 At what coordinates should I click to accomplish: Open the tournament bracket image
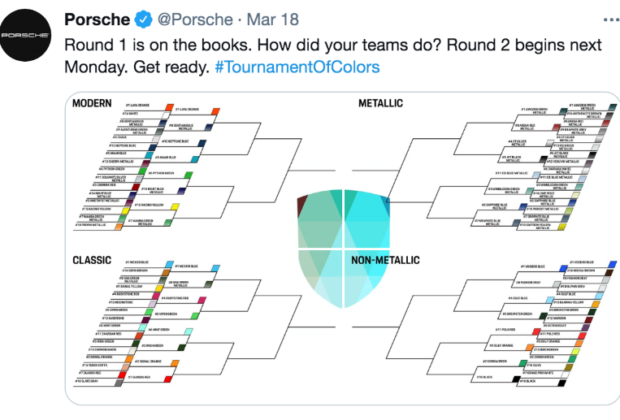342,249
